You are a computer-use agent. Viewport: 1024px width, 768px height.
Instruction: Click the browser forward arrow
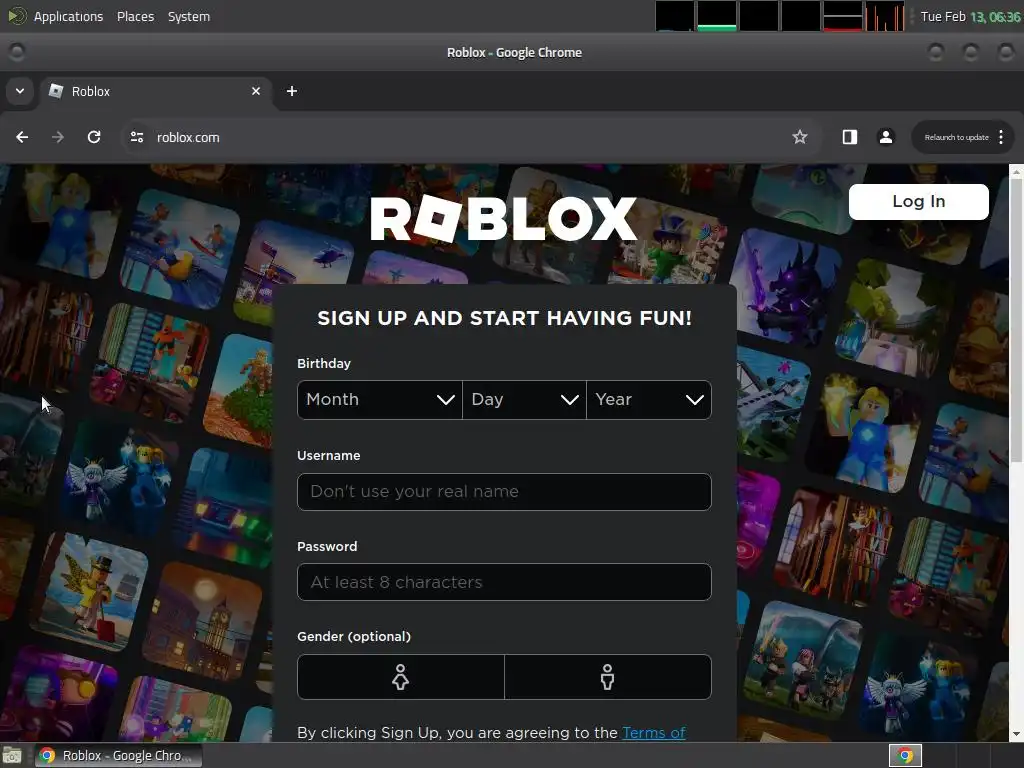point(58,137)
